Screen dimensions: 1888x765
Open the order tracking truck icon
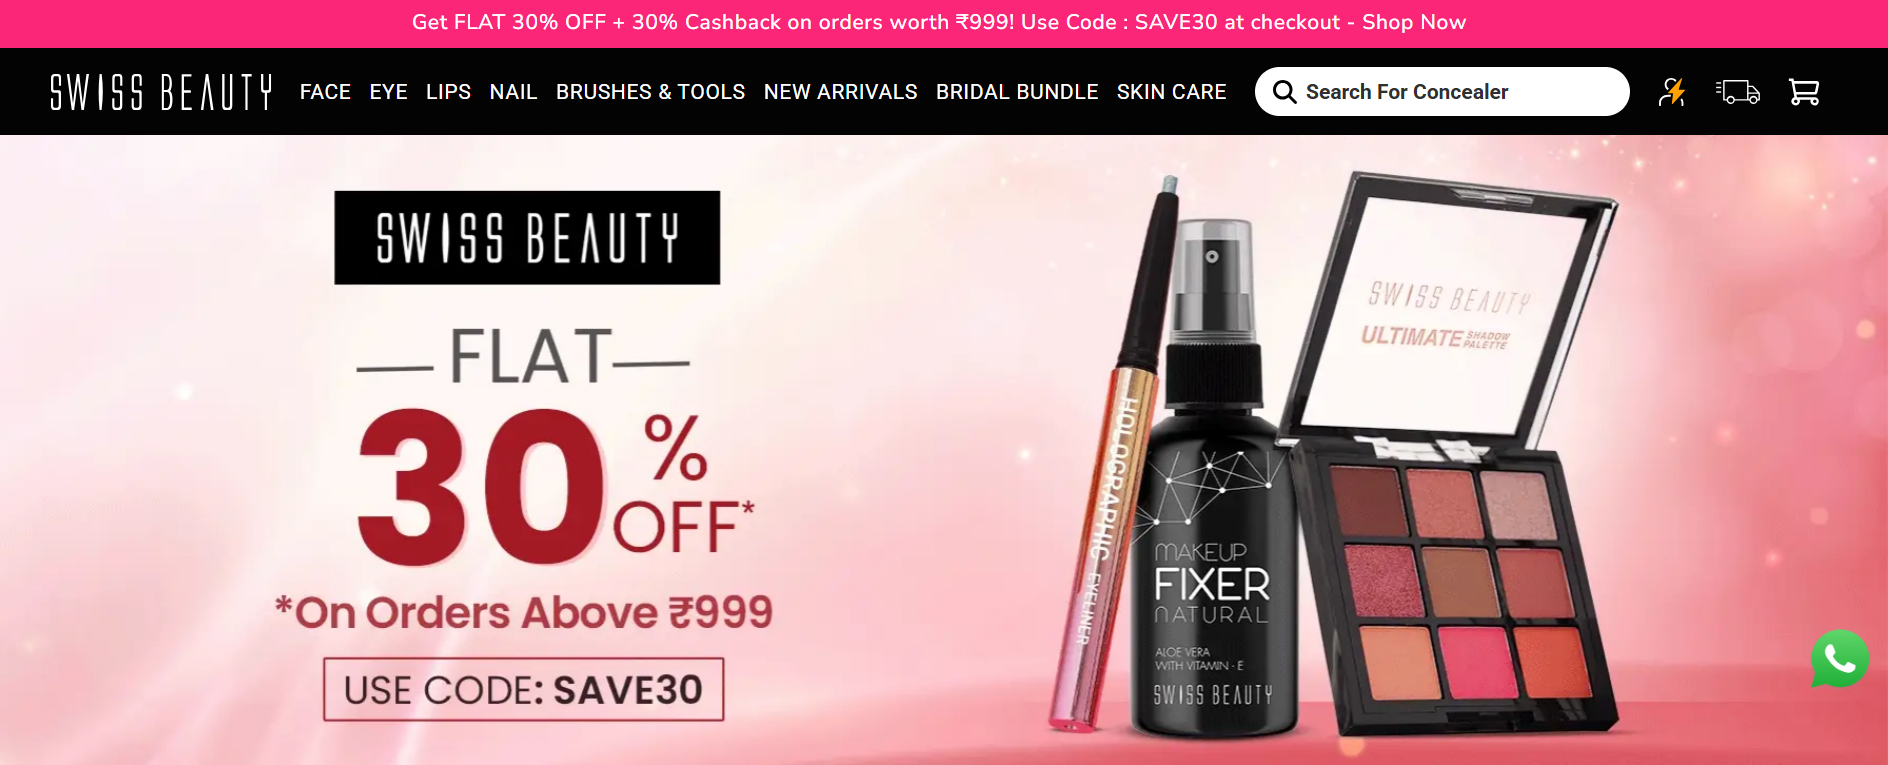[x=1738, y=92]
